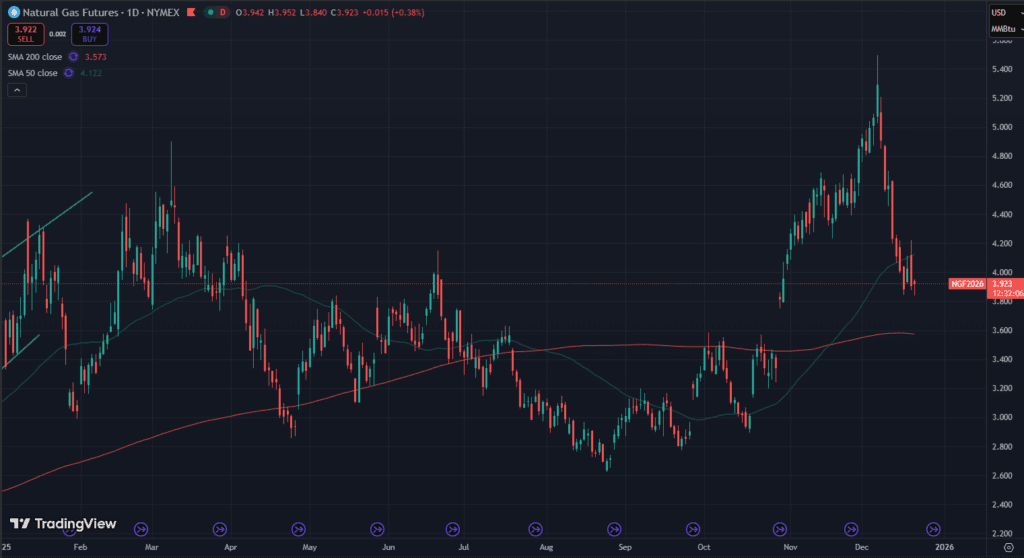The height and width of the screenshot is (558, 1024).
Task: Click the NGF2026 price label on axis
Action: [967, 284]
